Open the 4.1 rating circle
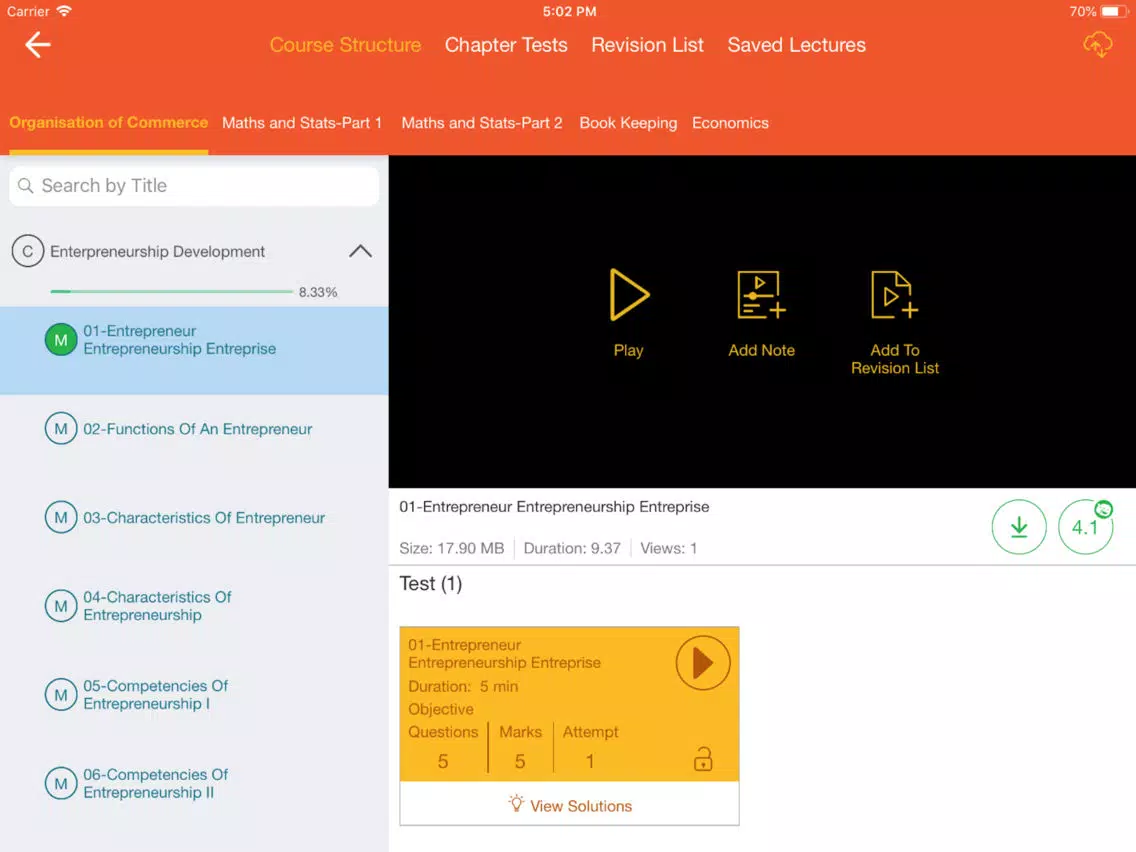The image size is (1136, 852). pyautogui.click(x=1085, y=527)
